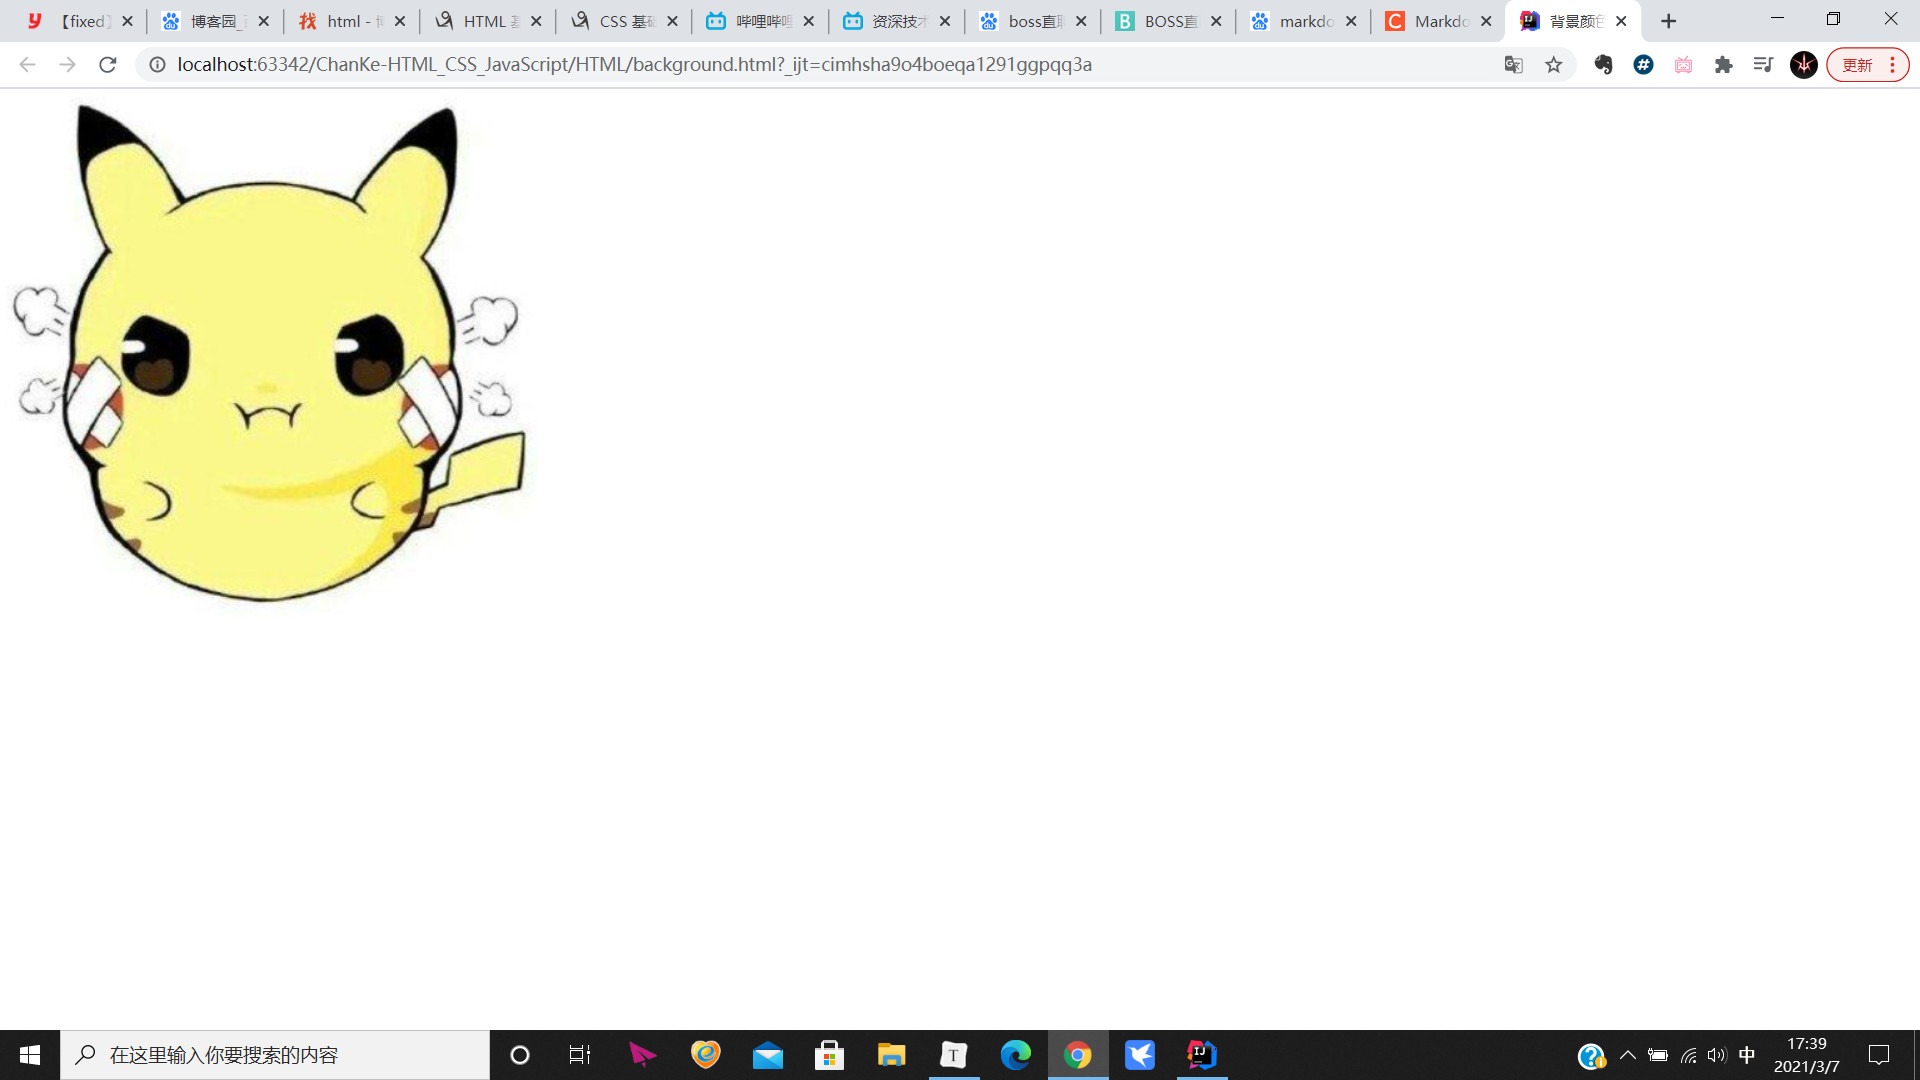Click the blue hashtag extension icon

click(x=1643, y=65)
